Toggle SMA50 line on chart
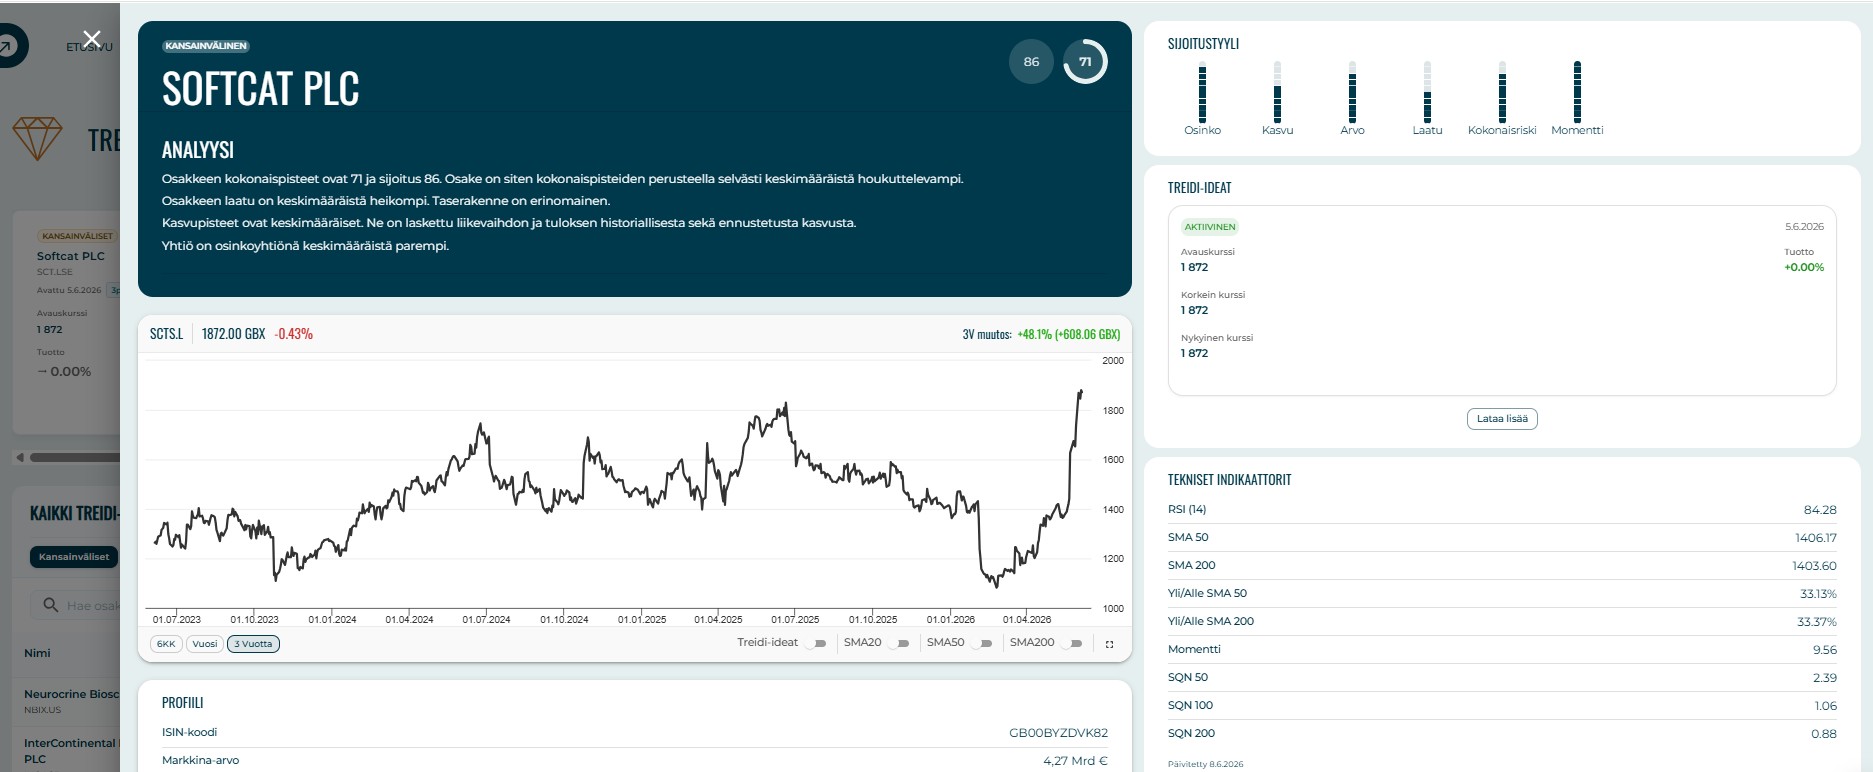Viewport: 1873px width, 772px height. pyautogui.click(x=981, y=643)
